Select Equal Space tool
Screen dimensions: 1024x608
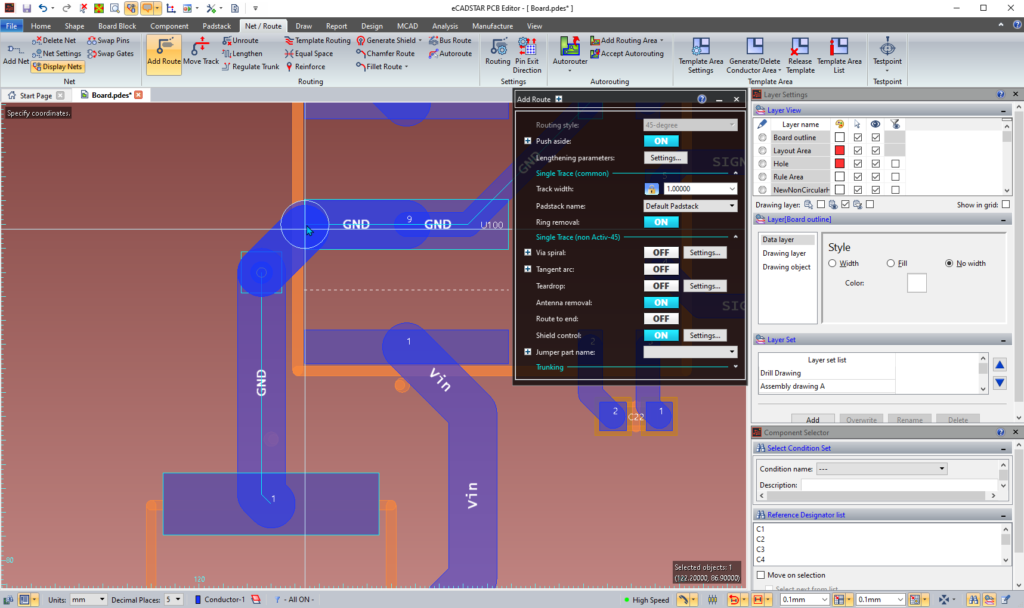tap(308, 54)
